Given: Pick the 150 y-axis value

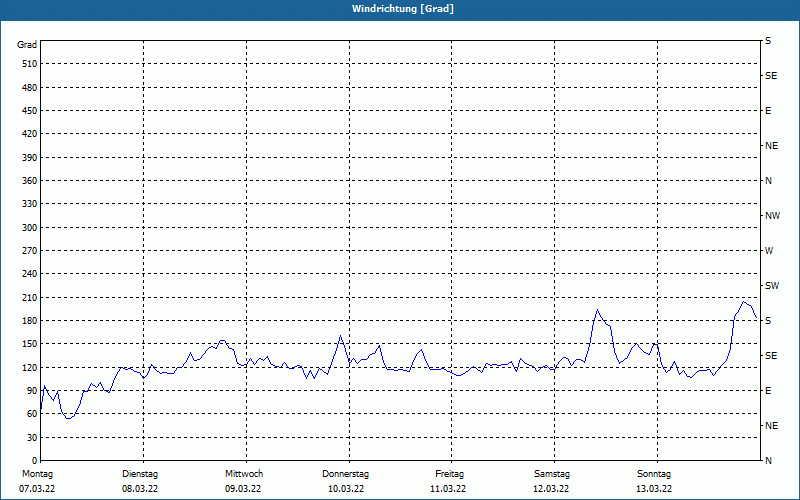Looking at the screenshot, I should click(x=30, y=344).
